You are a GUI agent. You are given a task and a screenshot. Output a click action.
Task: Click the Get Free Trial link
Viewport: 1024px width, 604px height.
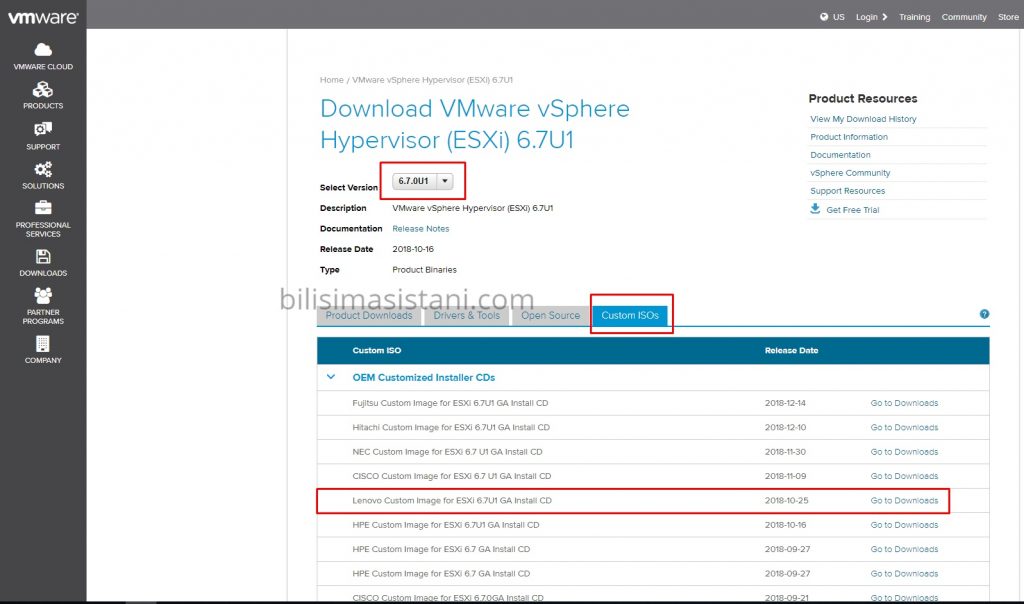(853, 210)
